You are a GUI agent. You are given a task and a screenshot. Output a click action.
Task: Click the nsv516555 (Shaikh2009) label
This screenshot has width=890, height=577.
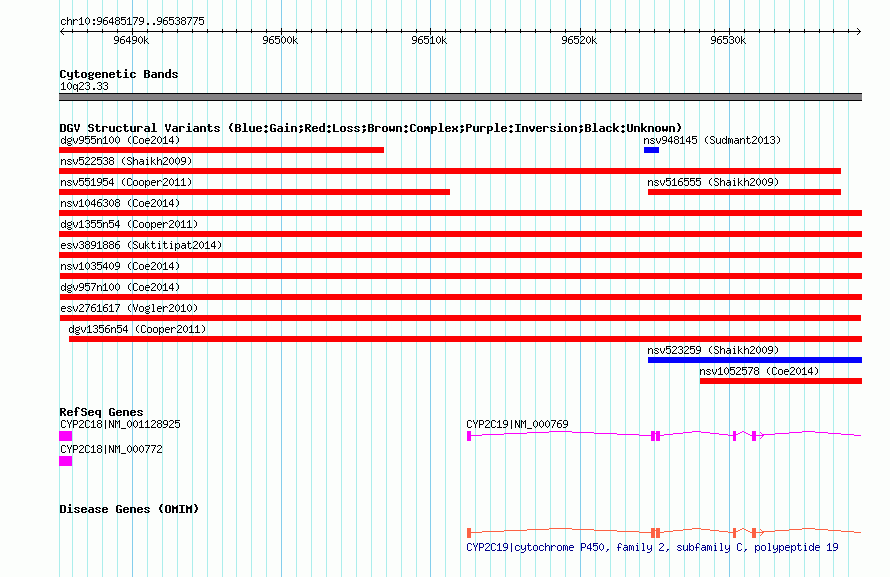click(713, 182)
